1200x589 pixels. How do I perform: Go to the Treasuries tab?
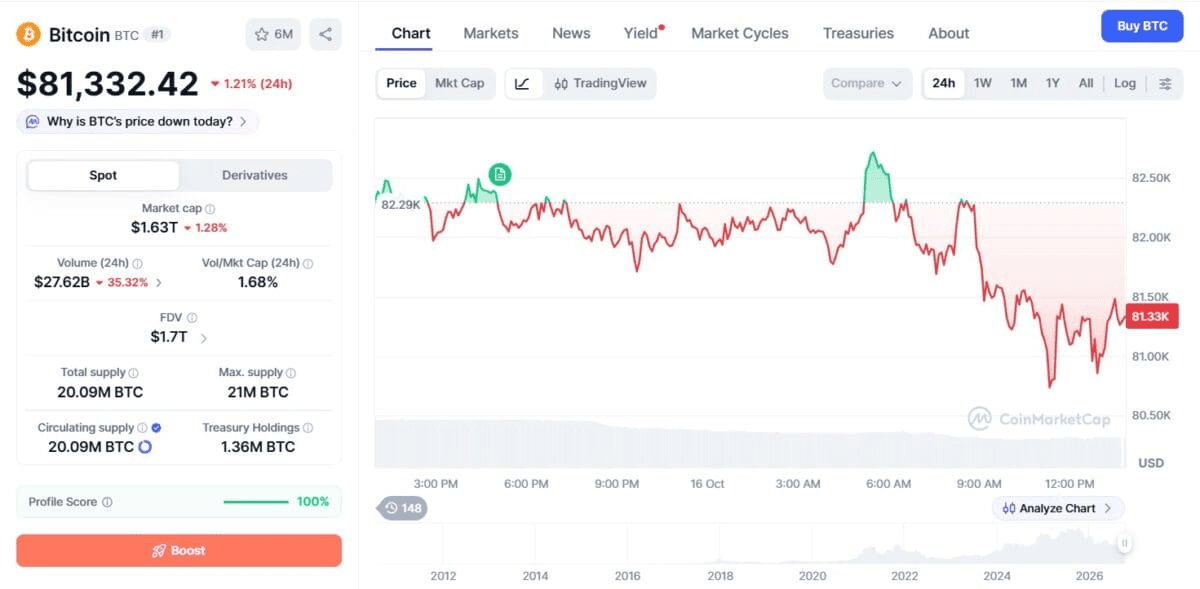(858, 33)
